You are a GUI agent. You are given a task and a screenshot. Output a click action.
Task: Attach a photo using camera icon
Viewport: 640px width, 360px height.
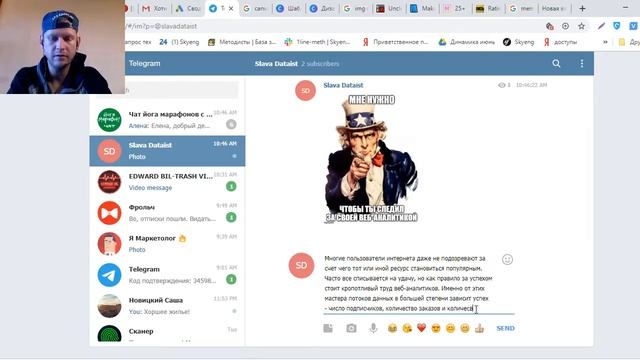click(x=351, y=328)
